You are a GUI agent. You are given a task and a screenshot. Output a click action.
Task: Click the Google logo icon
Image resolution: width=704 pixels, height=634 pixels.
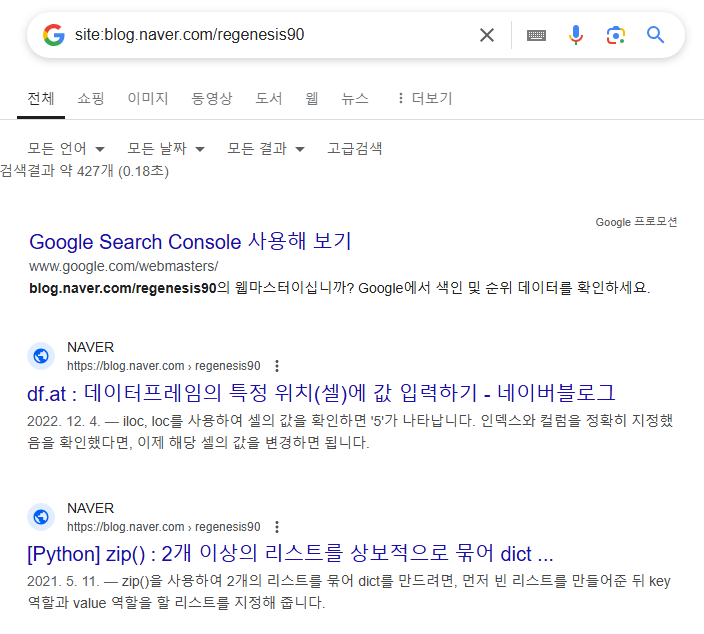pyautogui.click(x=54, y=35)
